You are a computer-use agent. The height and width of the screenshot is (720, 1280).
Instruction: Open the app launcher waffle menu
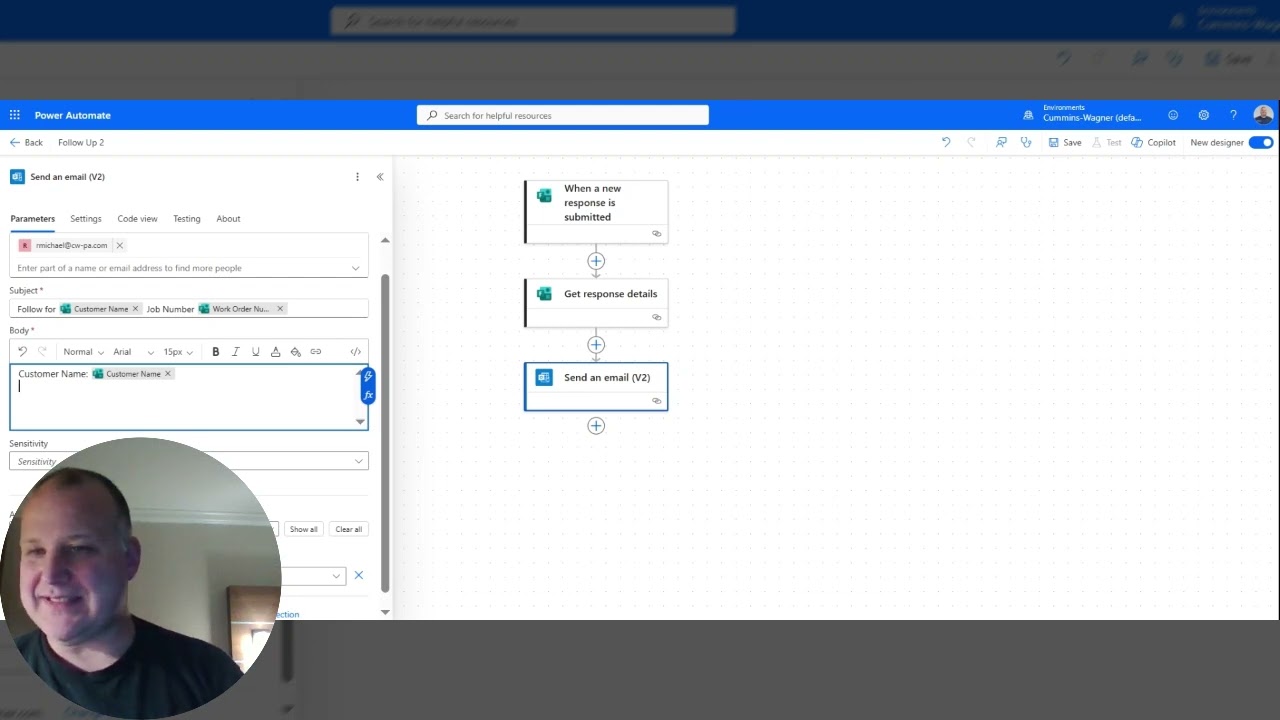pos(14,115)
